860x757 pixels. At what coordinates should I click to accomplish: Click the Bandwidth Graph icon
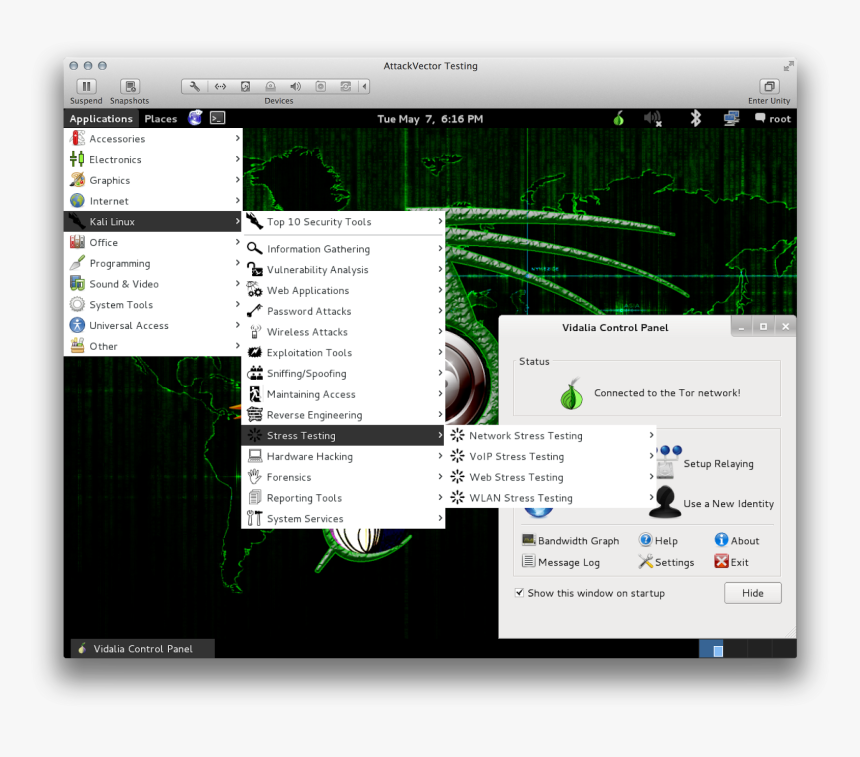529,540
